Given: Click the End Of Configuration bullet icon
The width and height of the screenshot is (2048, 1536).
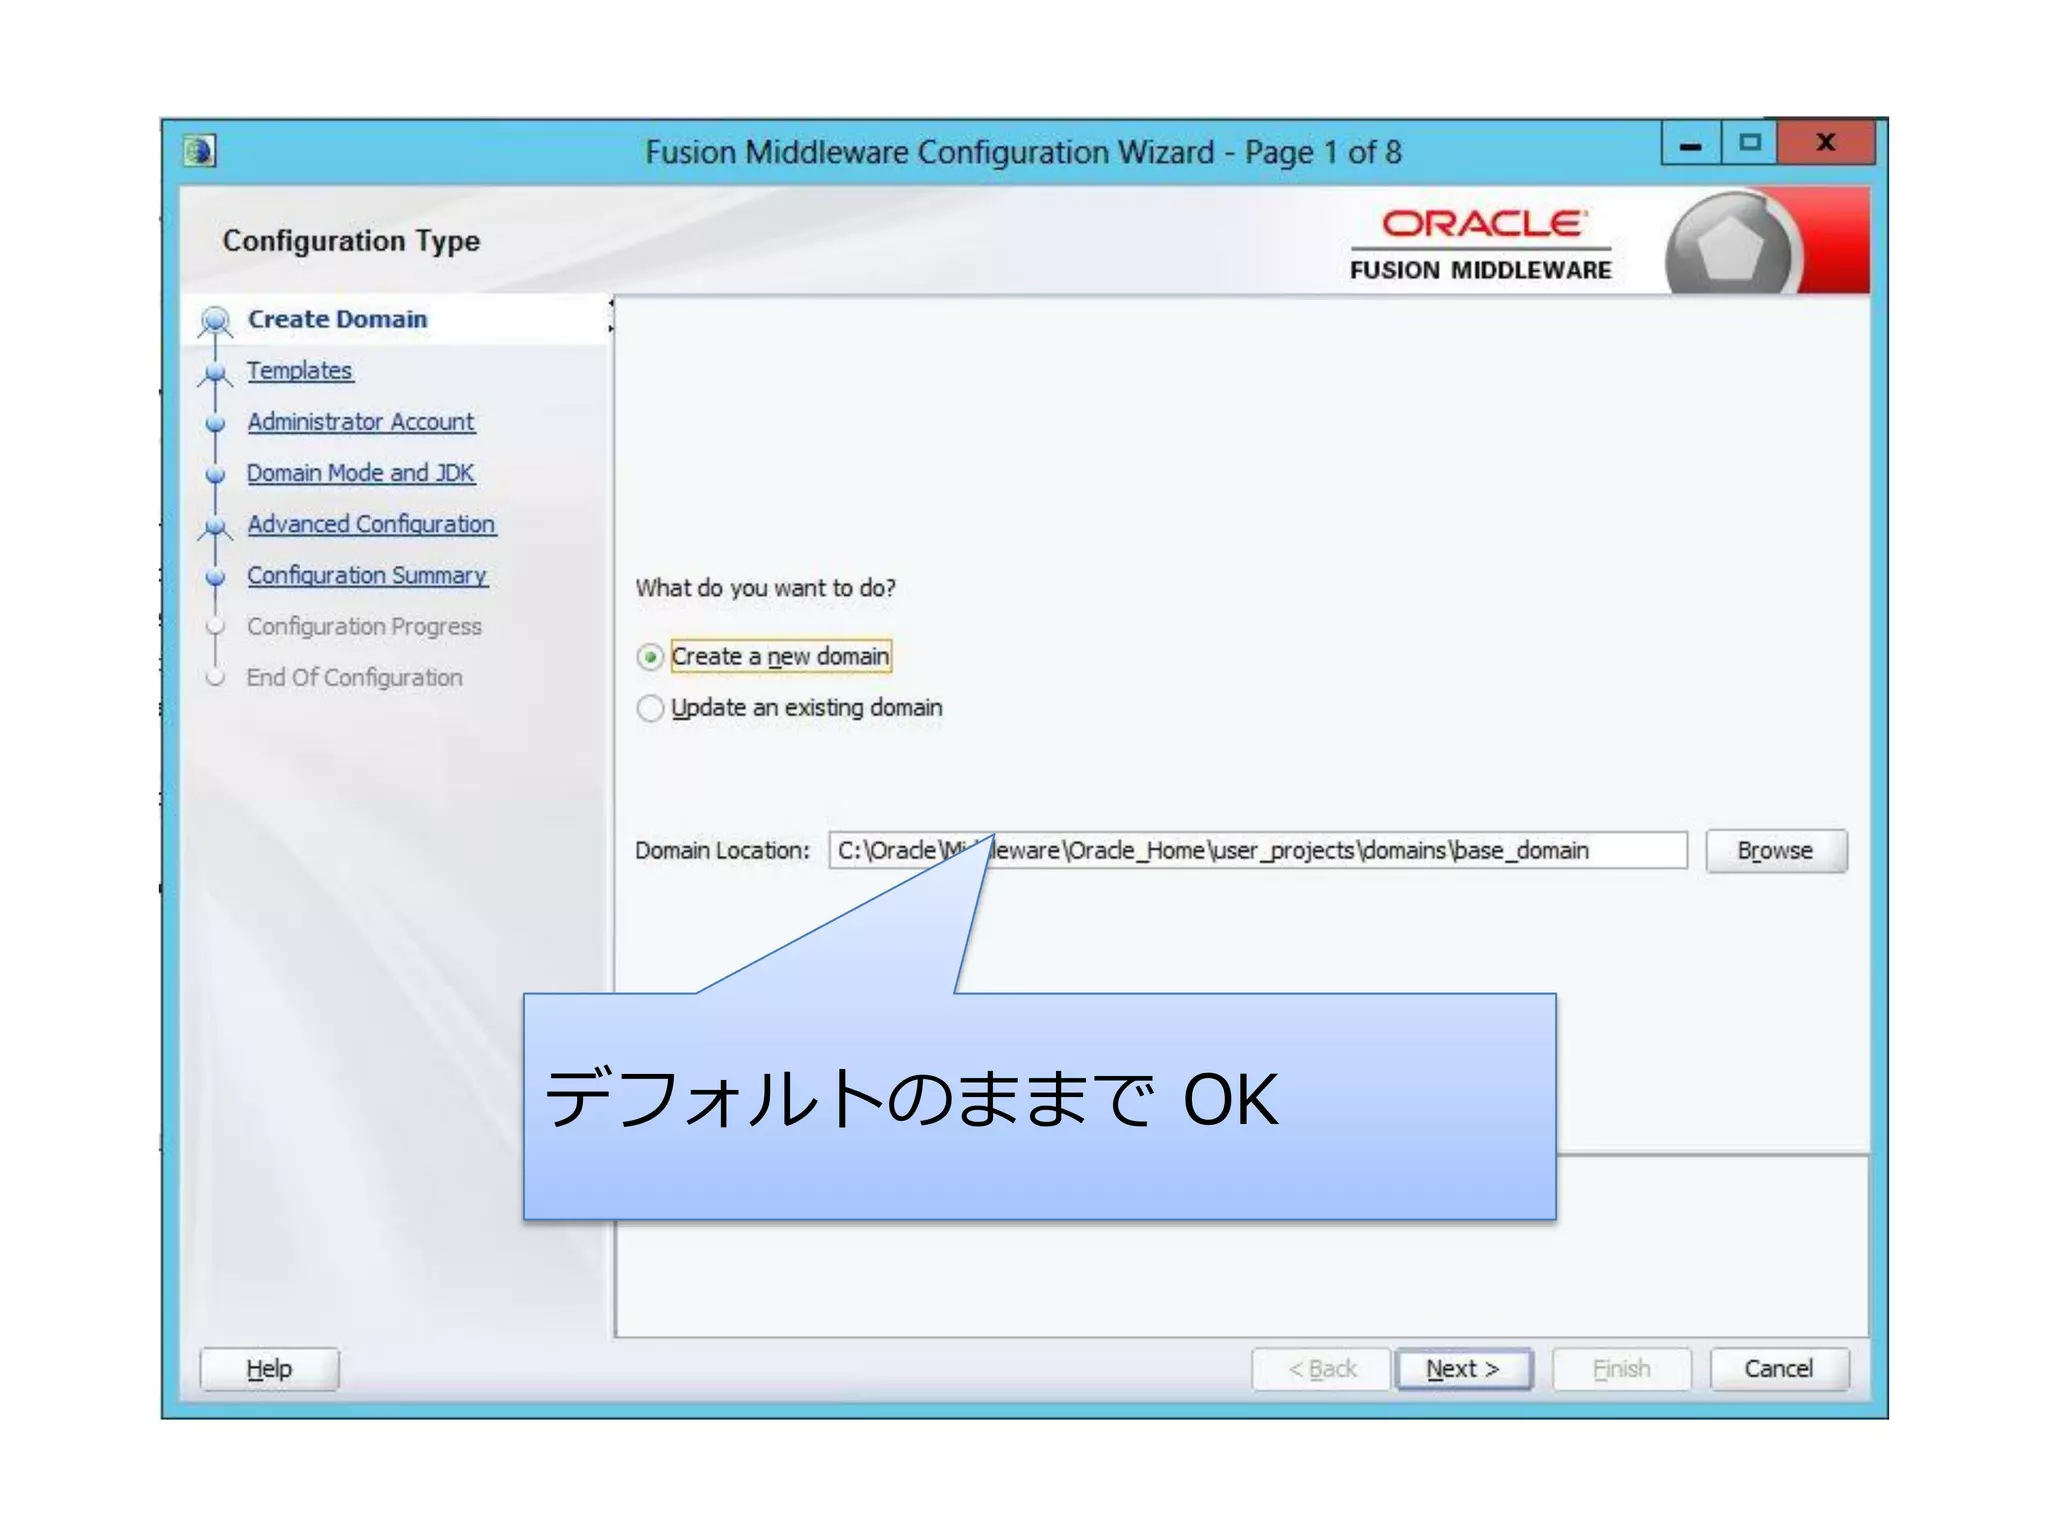Looking at the screenshot, I should (x=215, y=678).
